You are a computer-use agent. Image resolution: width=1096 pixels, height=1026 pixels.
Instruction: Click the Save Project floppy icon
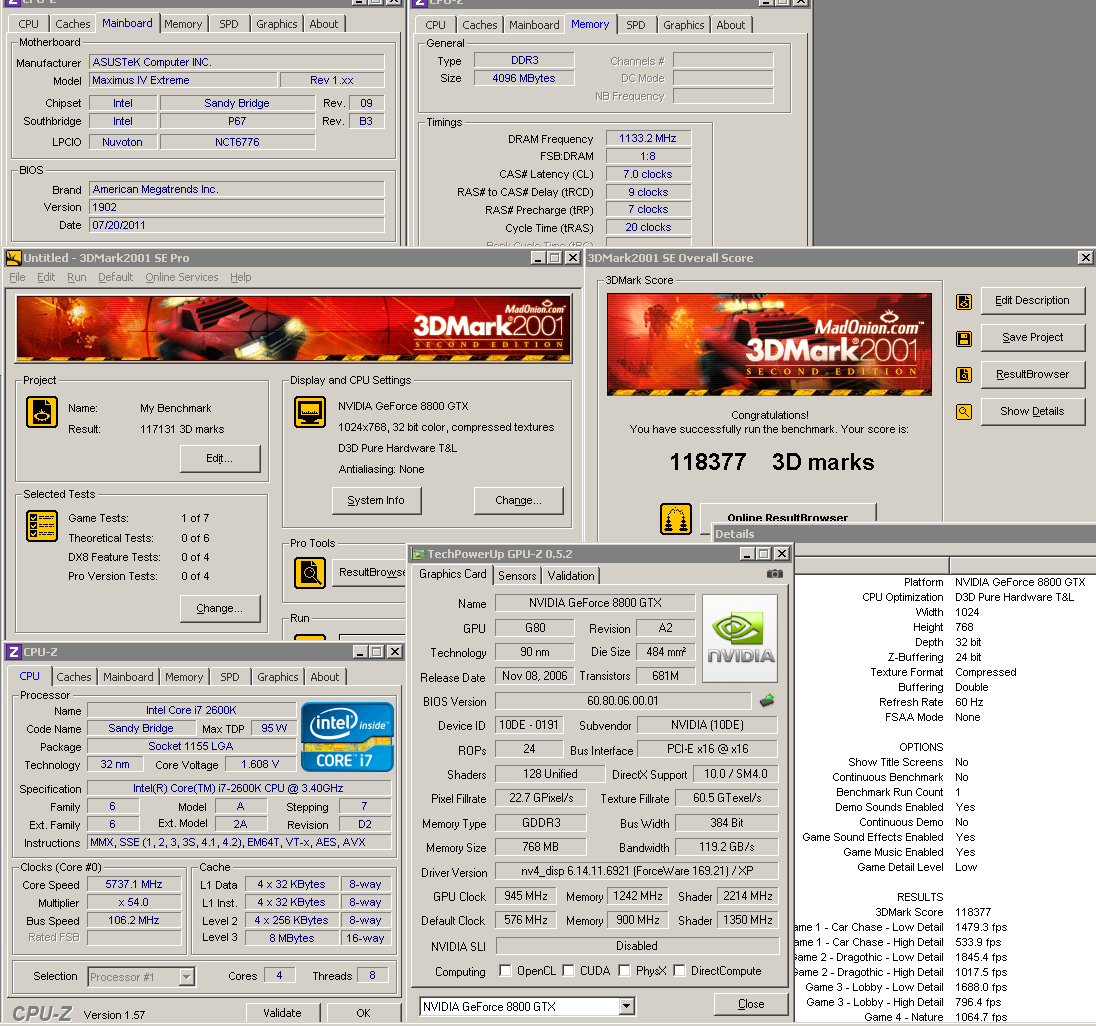tap(964, 339)
